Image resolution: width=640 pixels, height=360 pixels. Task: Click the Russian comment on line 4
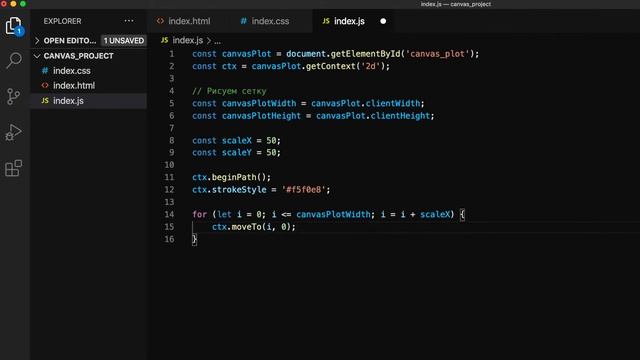pos(229,91)
